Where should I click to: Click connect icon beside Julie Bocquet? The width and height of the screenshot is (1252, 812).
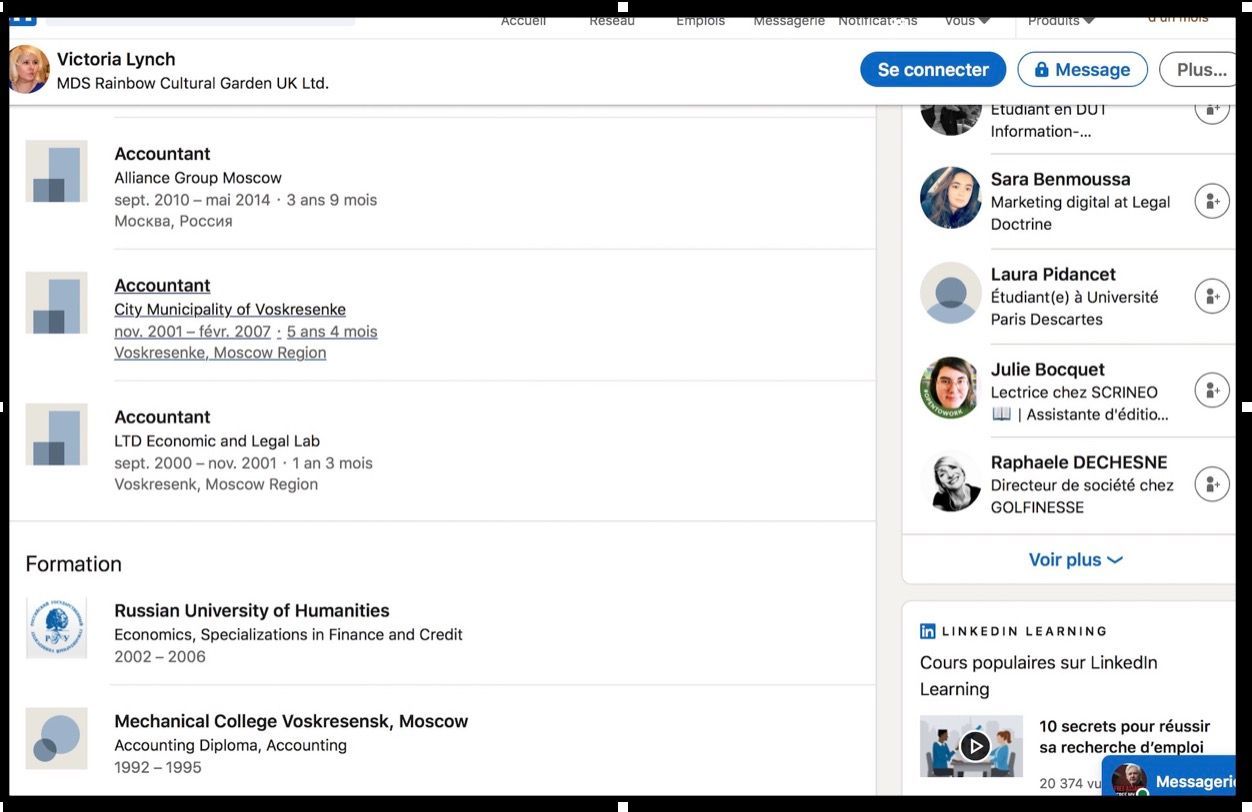click(1211, 390)
